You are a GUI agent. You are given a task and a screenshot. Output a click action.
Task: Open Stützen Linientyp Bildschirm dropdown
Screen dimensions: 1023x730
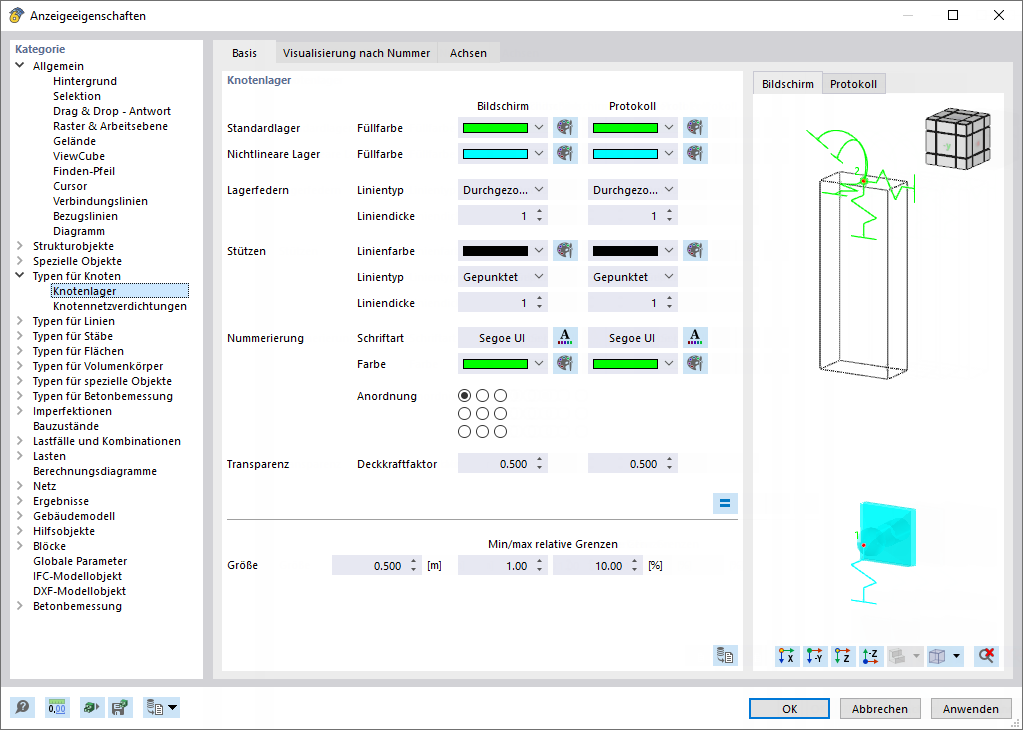tap(502, 277)
